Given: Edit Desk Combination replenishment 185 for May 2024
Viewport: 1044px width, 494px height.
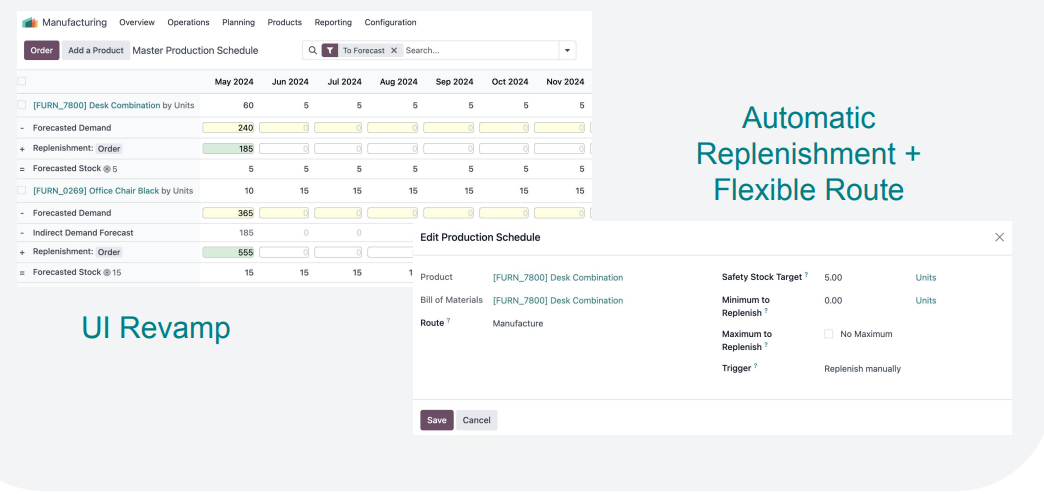Looking at the screenshot, I should click(228, 149).
